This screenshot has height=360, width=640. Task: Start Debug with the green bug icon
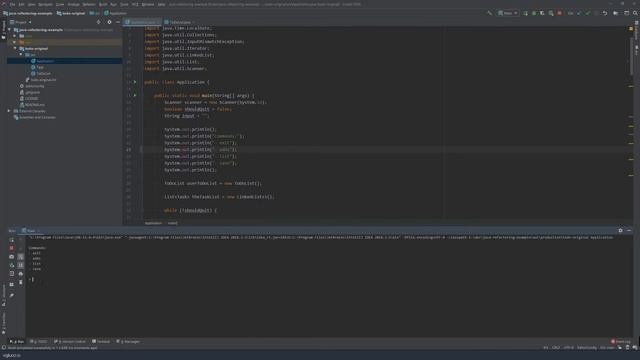(x=534, y=13)
